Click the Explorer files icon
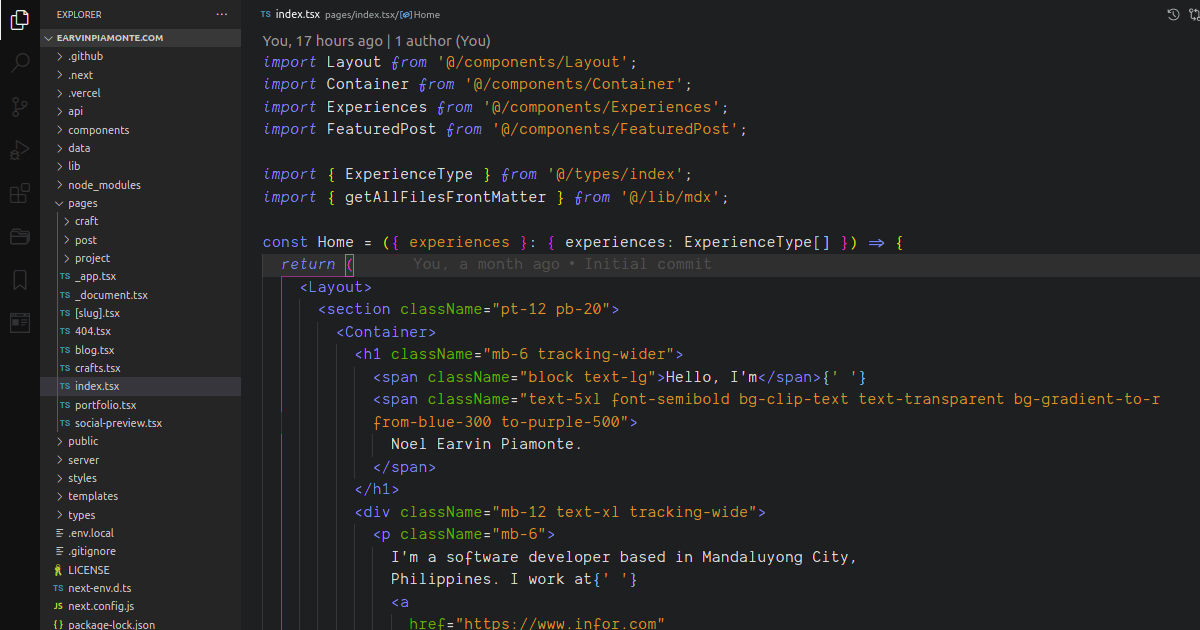This screenshot has width=1200, height=630. coord(20,20)
